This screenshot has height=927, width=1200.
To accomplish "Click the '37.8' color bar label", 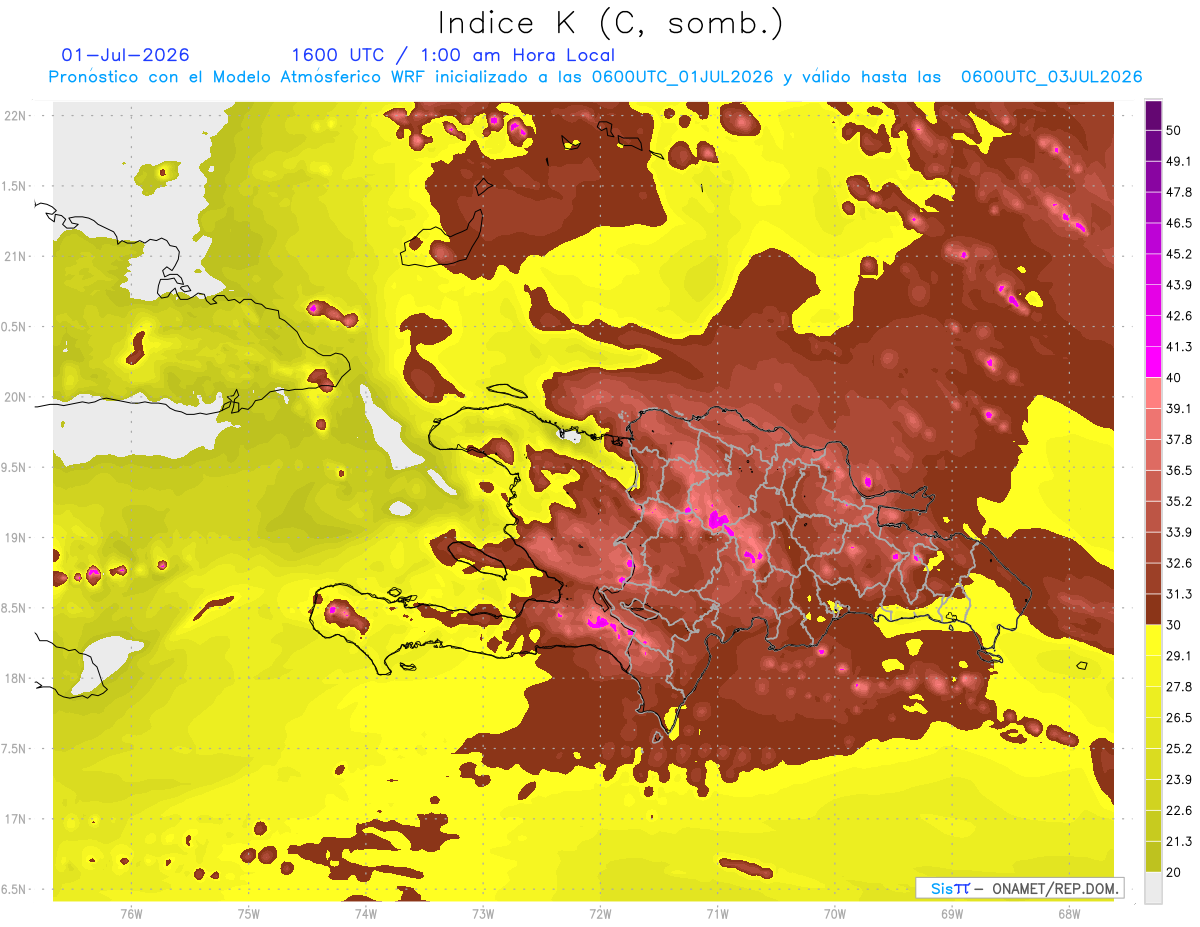I will [1179, 440].
